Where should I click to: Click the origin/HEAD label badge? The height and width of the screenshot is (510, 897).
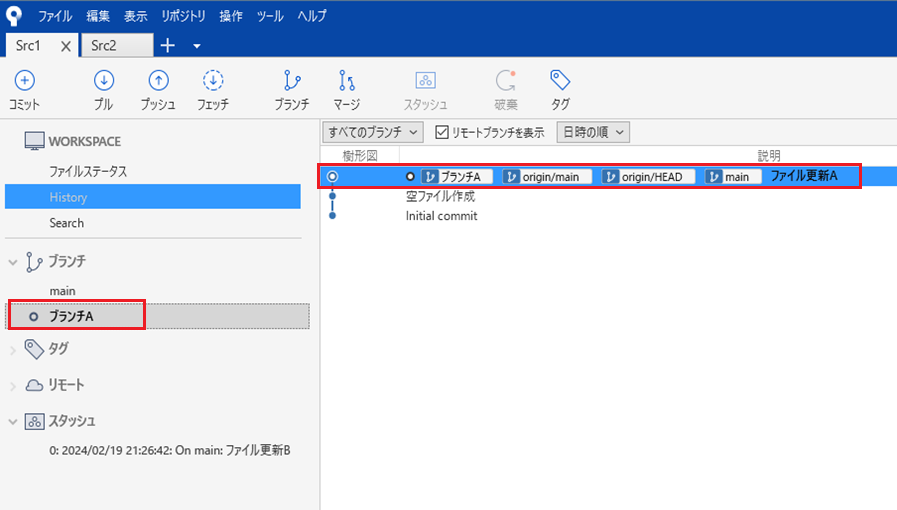[x=648, y=177]
